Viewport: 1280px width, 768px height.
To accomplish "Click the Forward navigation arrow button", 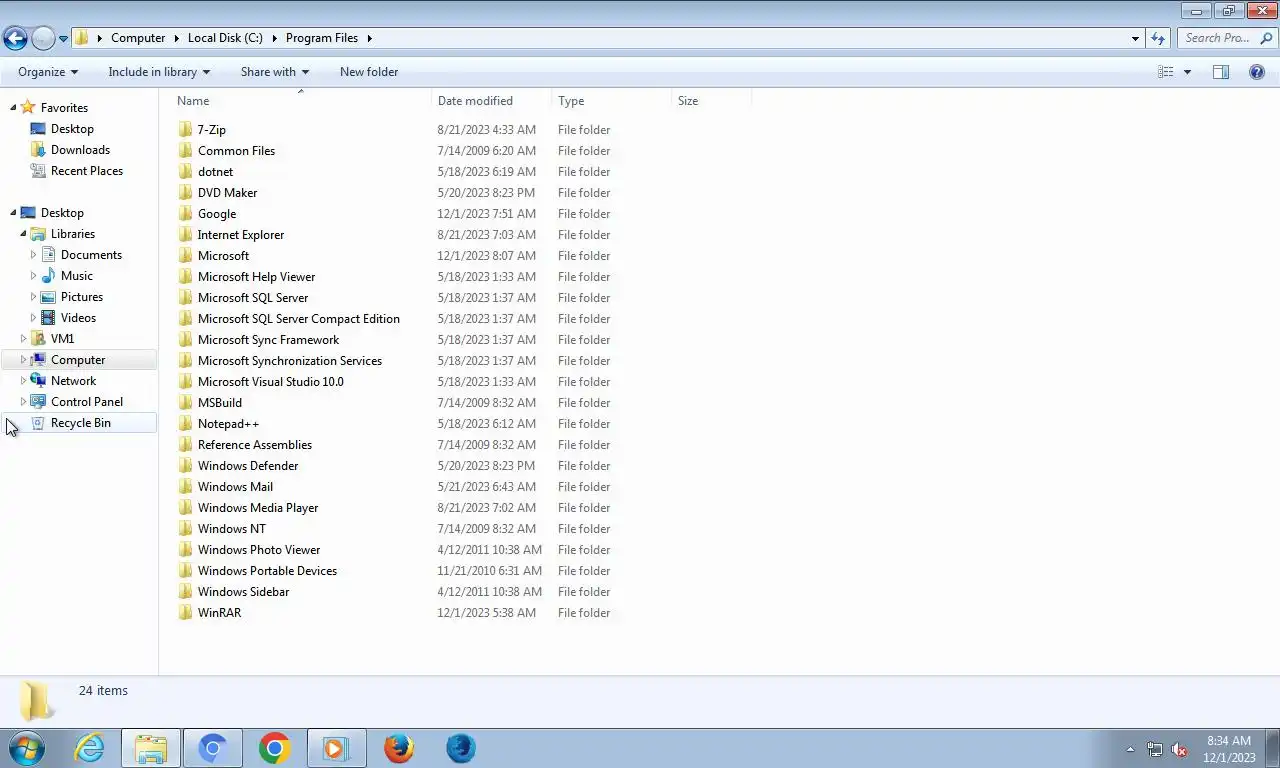I will click(43, 38).
